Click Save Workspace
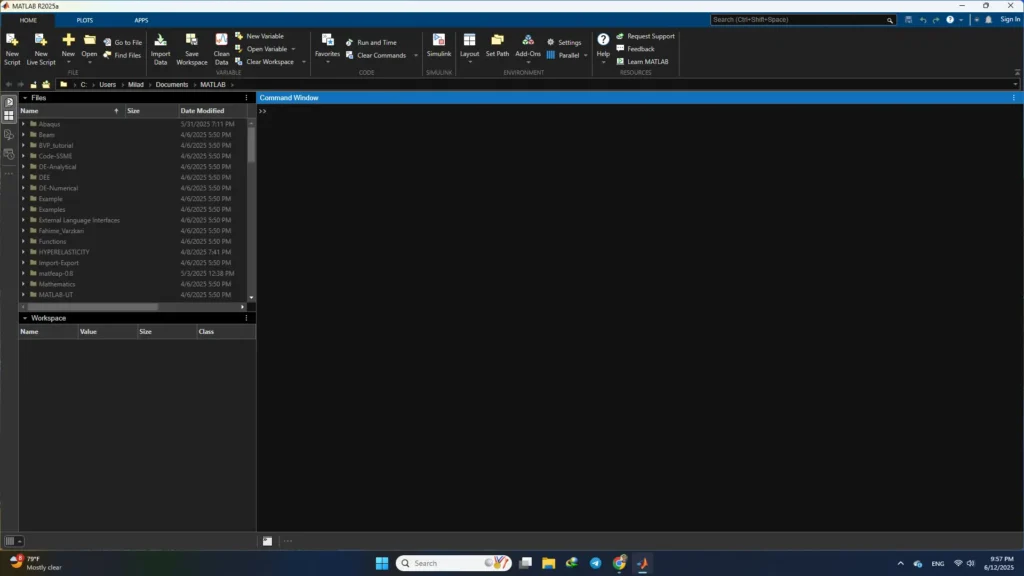The image size is (1024, 576). click(x=191, y=49)
